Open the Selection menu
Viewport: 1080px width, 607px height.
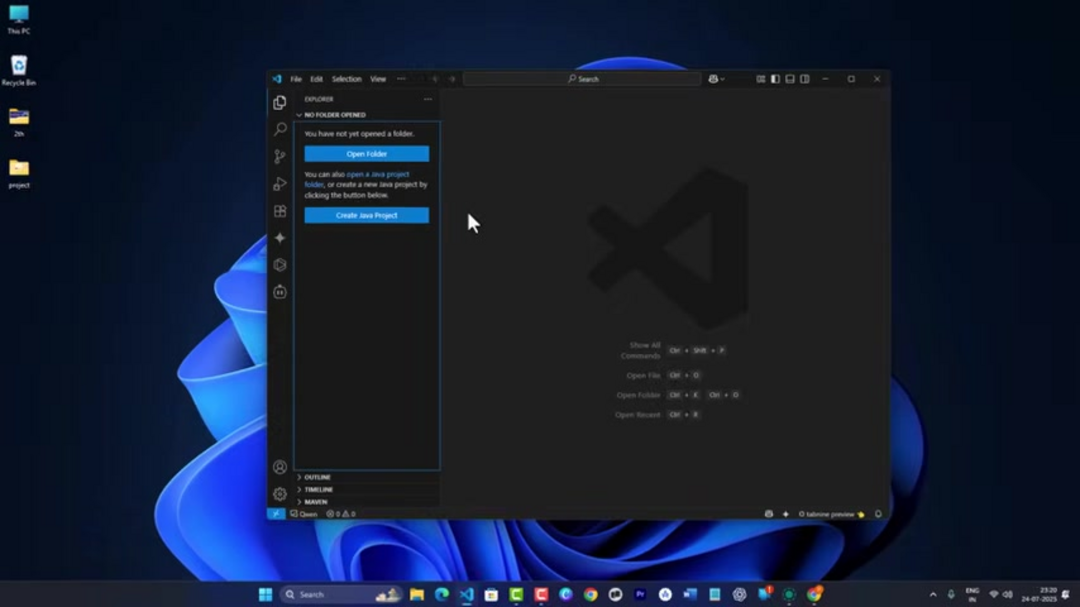coord(347,79)
